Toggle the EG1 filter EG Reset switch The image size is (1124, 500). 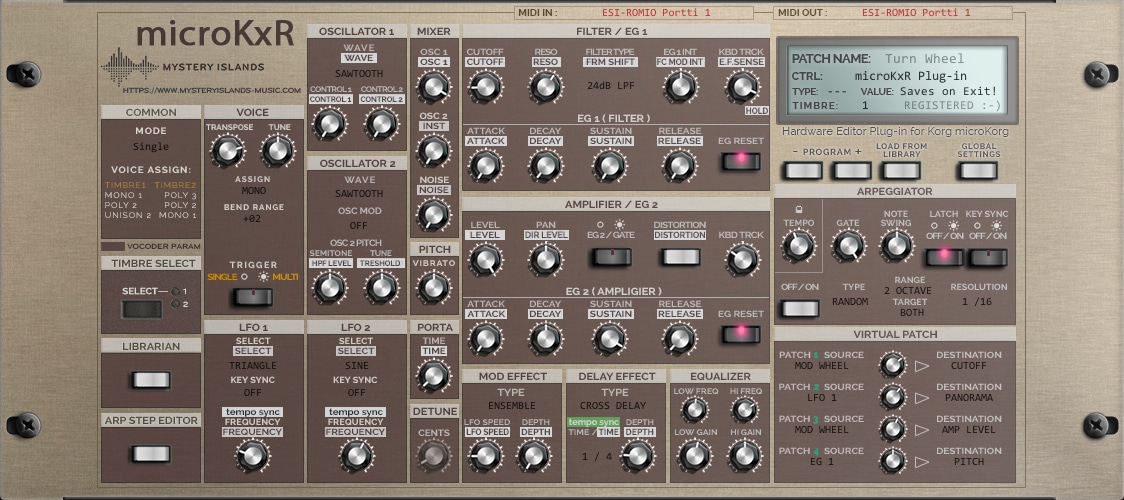pos(740,161)
